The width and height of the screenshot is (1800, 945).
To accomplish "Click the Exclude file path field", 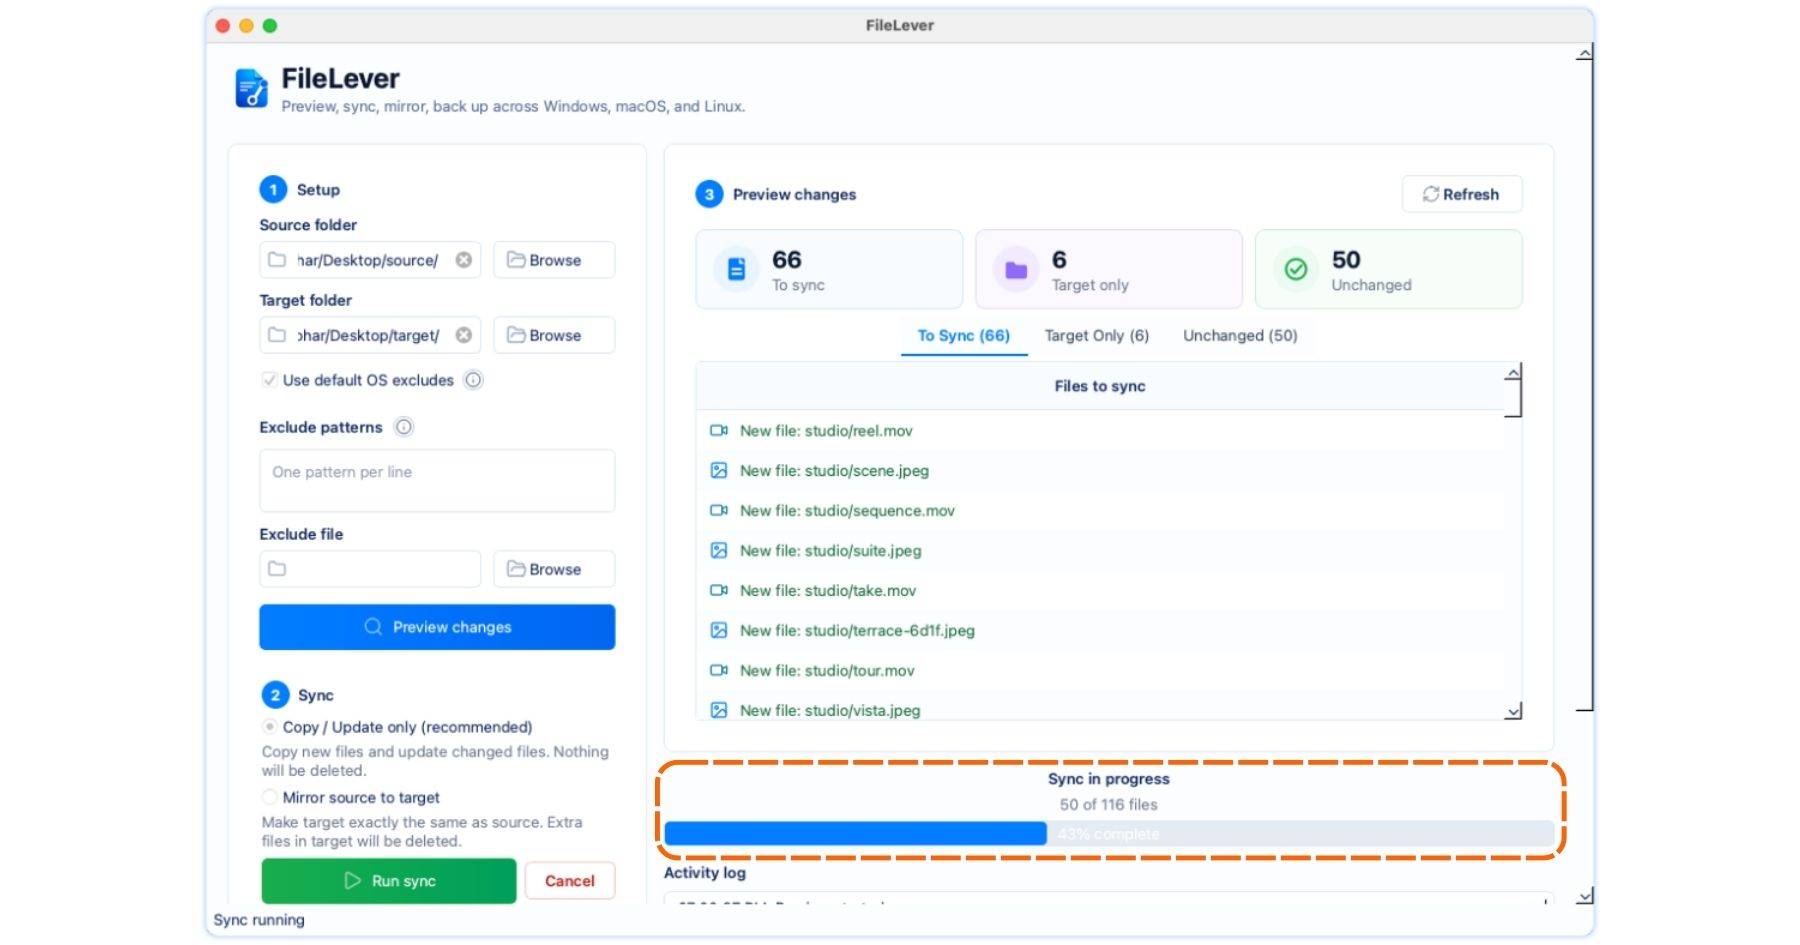I will click(370, 569).
